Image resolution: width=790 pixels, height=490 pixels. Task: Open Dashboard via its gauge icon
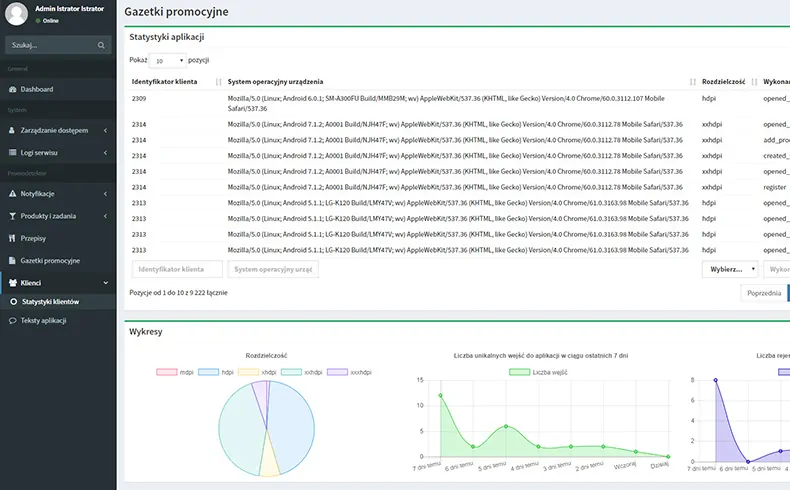click(12, 89)
